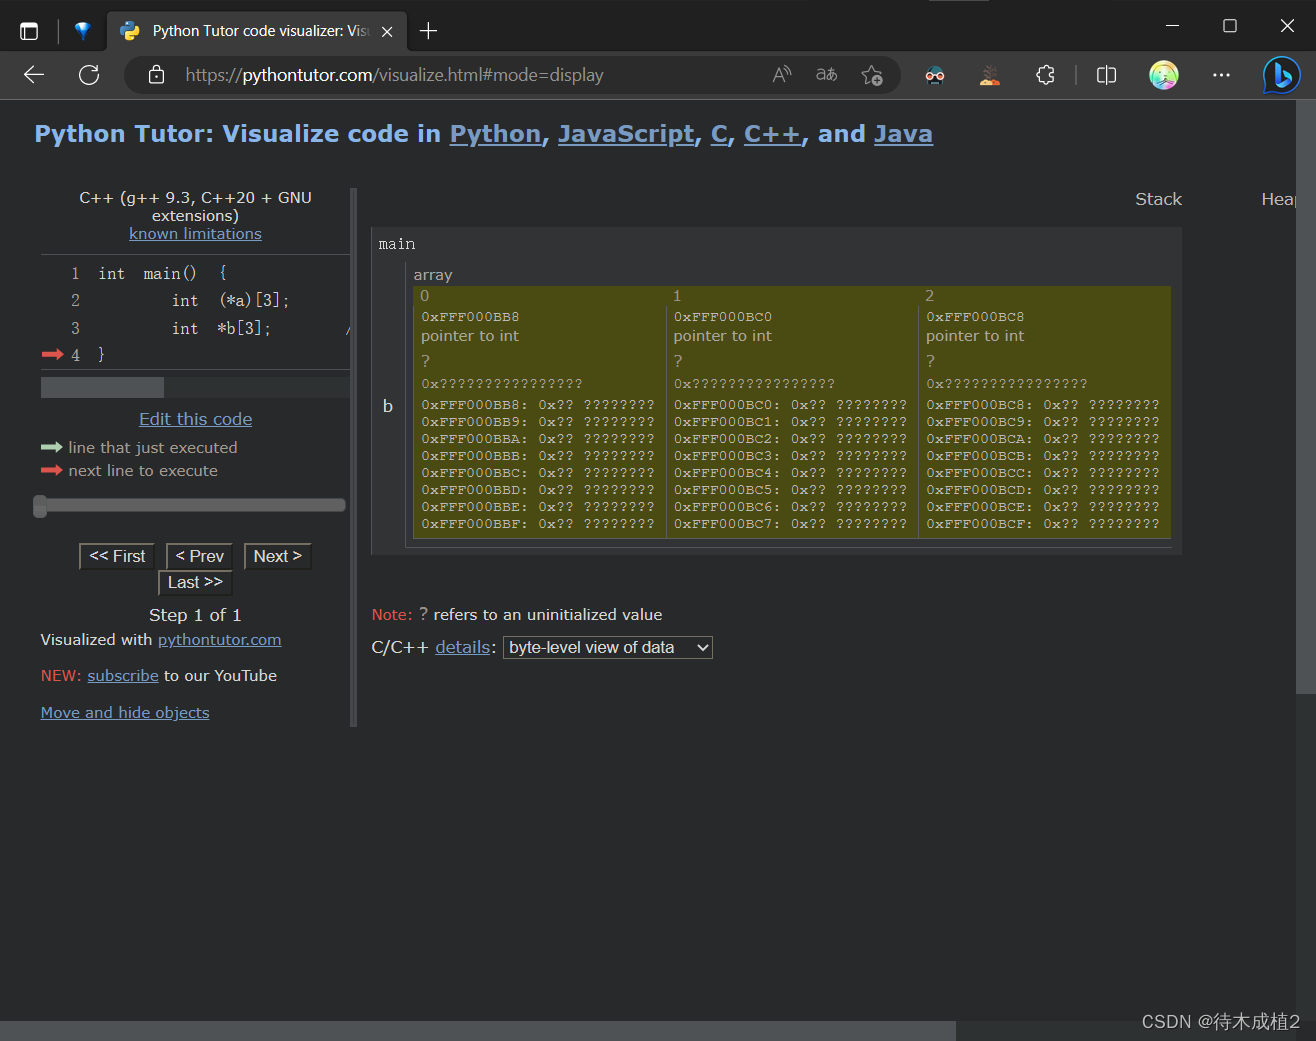This screenshot has width=1316, height=1041.
Task: Open a new browser tab
Action: click(428, 31)
